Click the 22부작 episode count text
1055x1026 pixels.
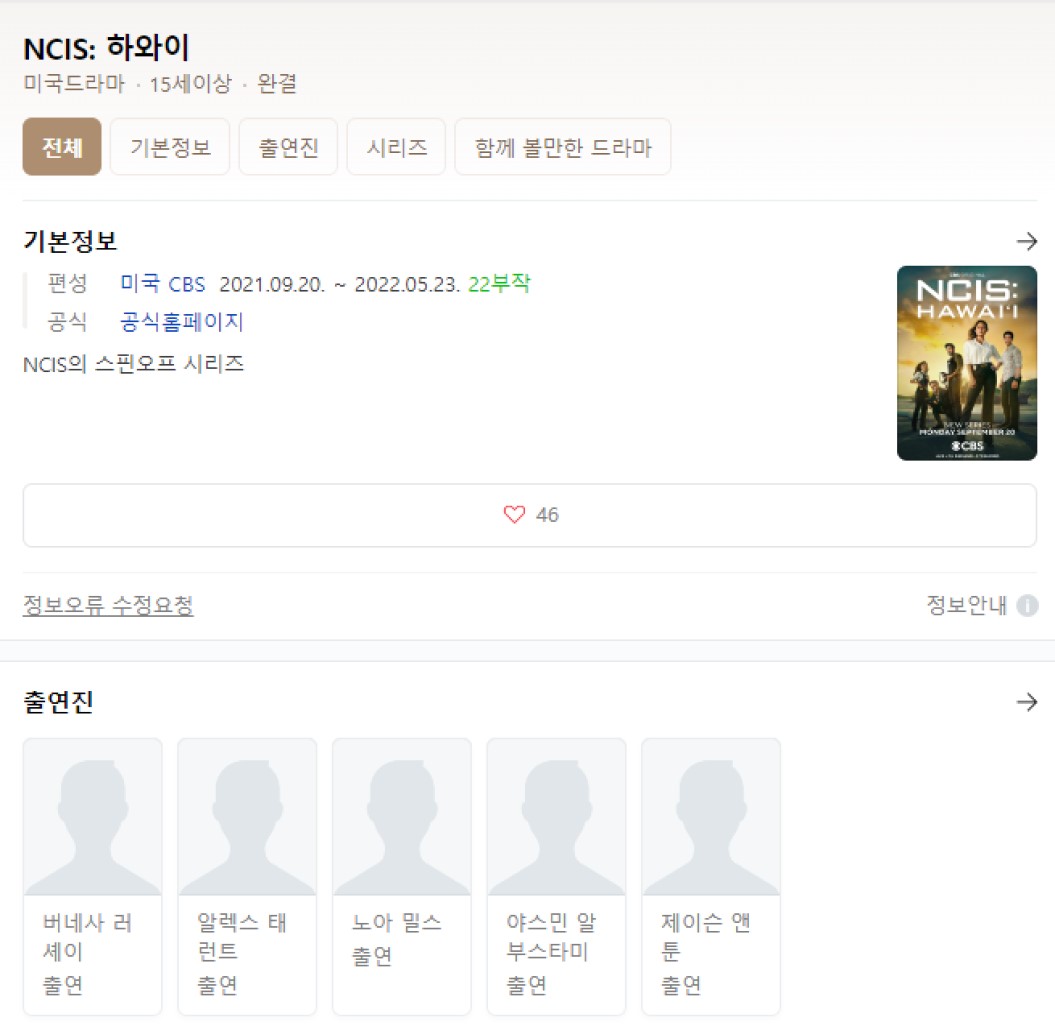pyautogui.click(x=499, y=284)
